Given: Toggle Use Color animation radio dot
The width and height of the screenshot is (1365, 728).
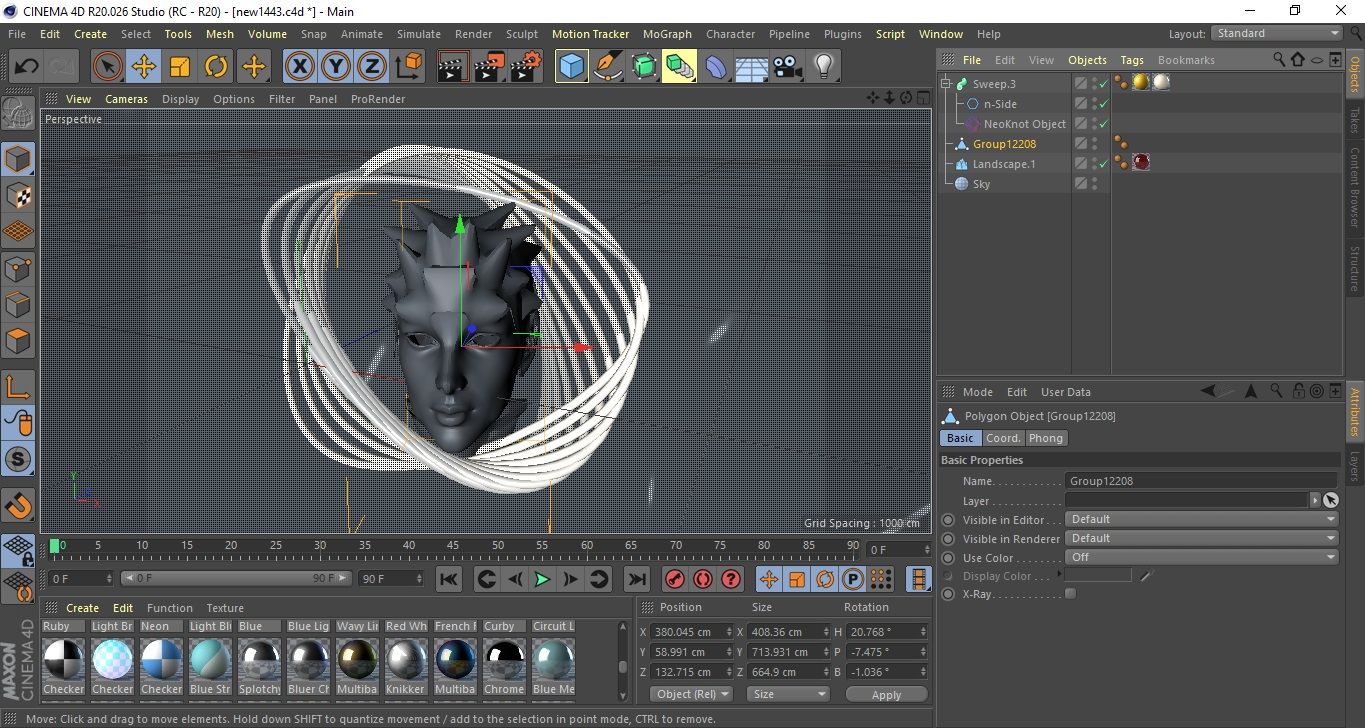Looking at the screenshot, I should (948, 558).
